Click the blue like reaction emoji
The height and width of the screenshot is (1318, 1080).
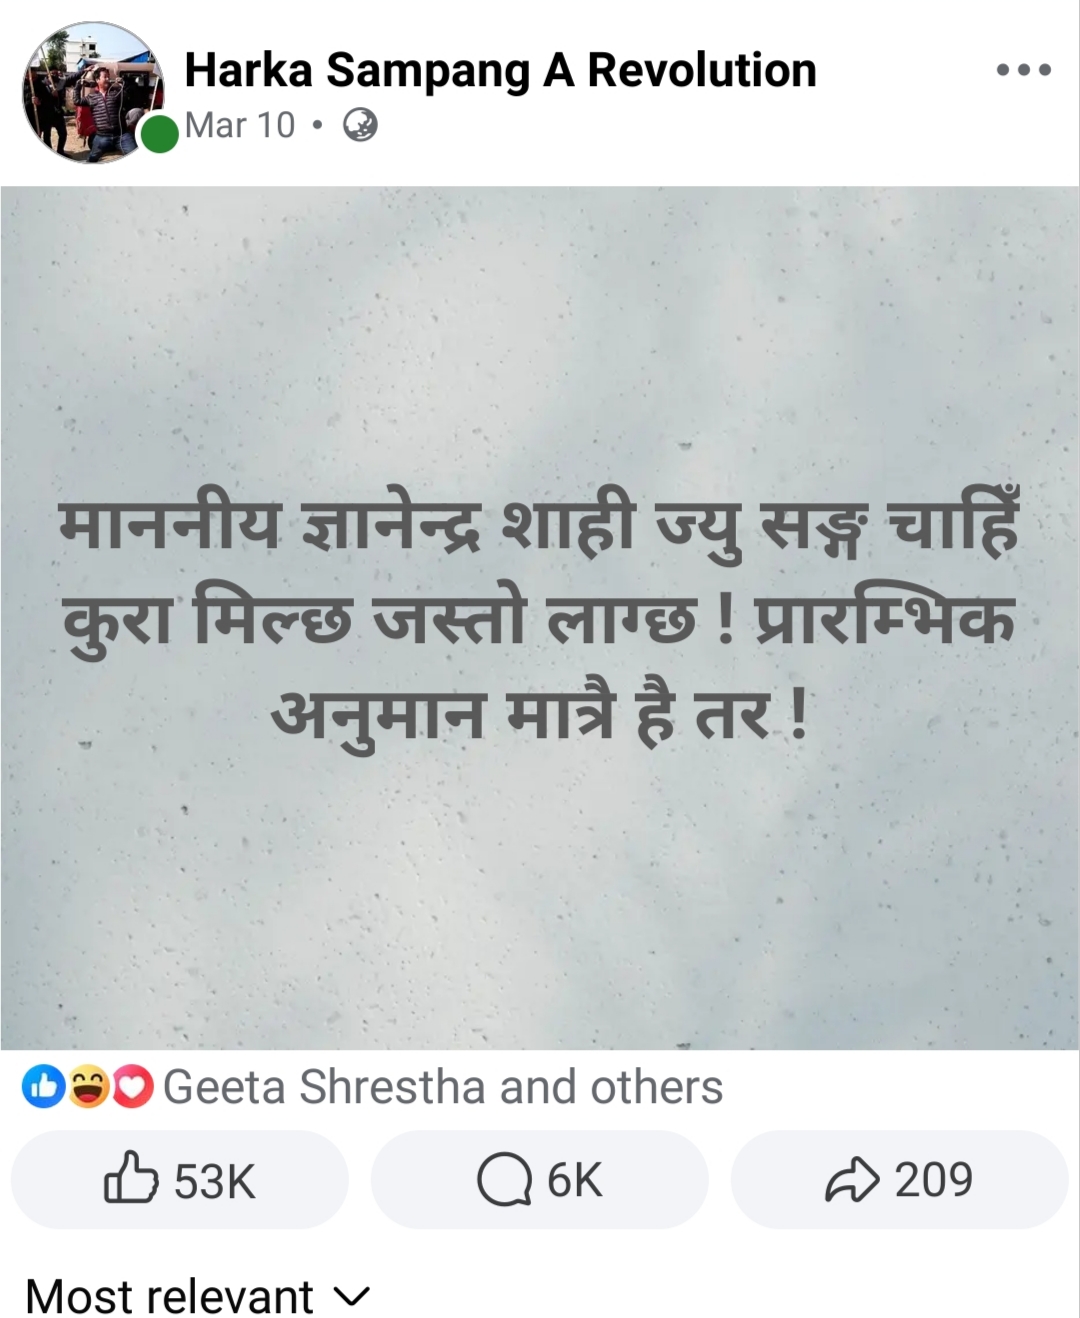(43, 1087)
